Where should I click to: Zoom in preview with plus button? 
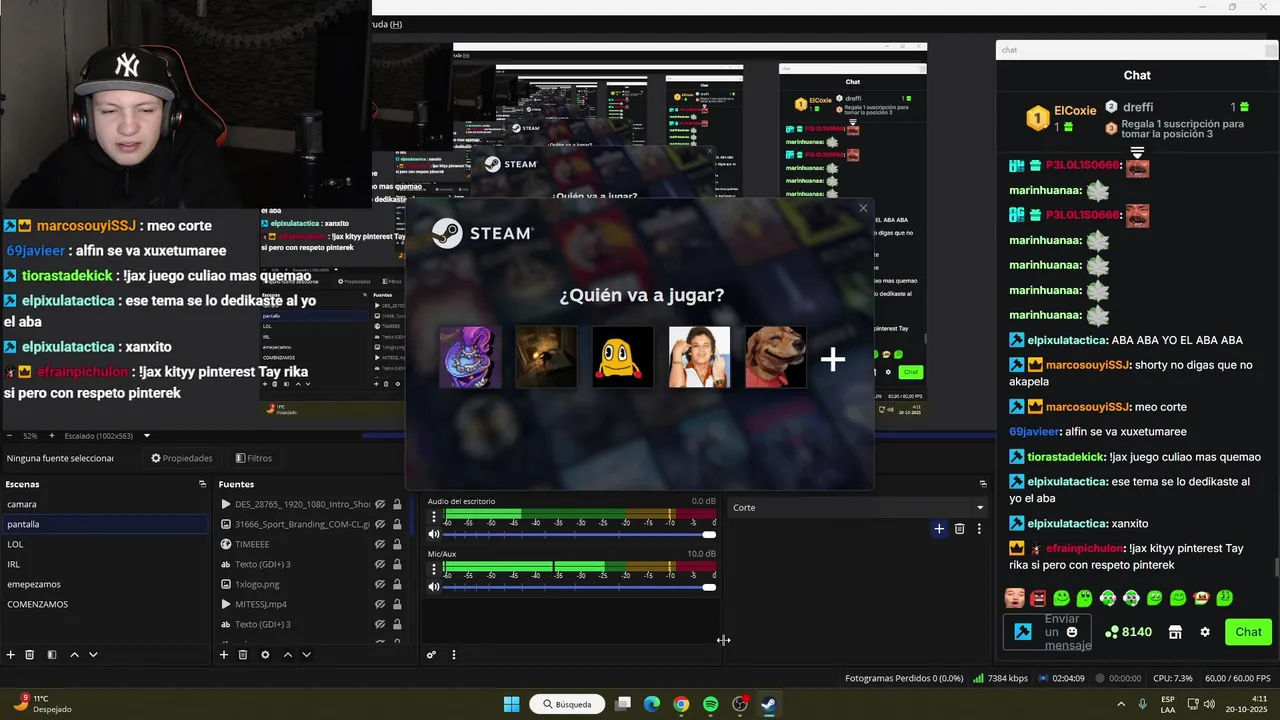[x=52, y=436]
